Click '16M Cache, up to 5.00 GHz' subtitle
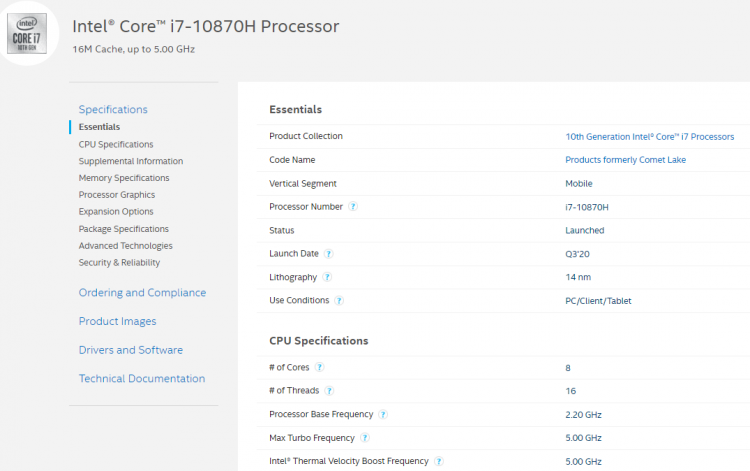The height and width of the screenshot is (471, 750). click(x=133, y=49)
